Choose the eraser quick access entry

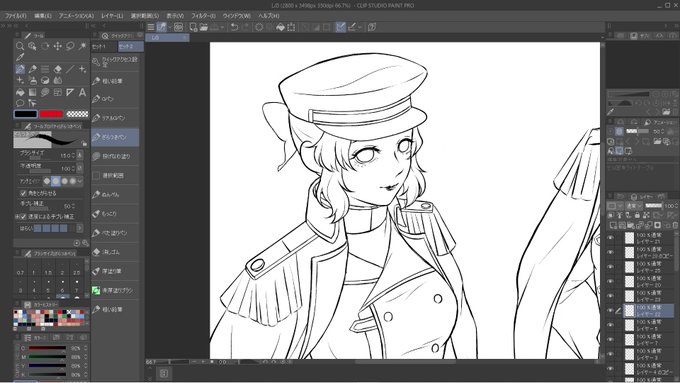[x=115, y=252]
